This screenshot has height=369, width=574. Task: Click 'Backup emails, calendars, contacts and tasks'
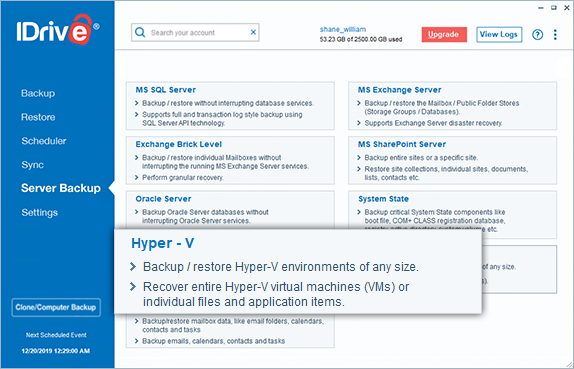(x=213, y=341)
